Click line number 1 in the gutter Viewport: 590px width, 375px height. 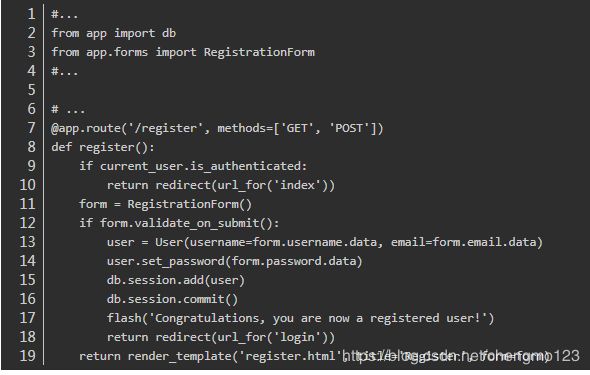tap(32, 14)
